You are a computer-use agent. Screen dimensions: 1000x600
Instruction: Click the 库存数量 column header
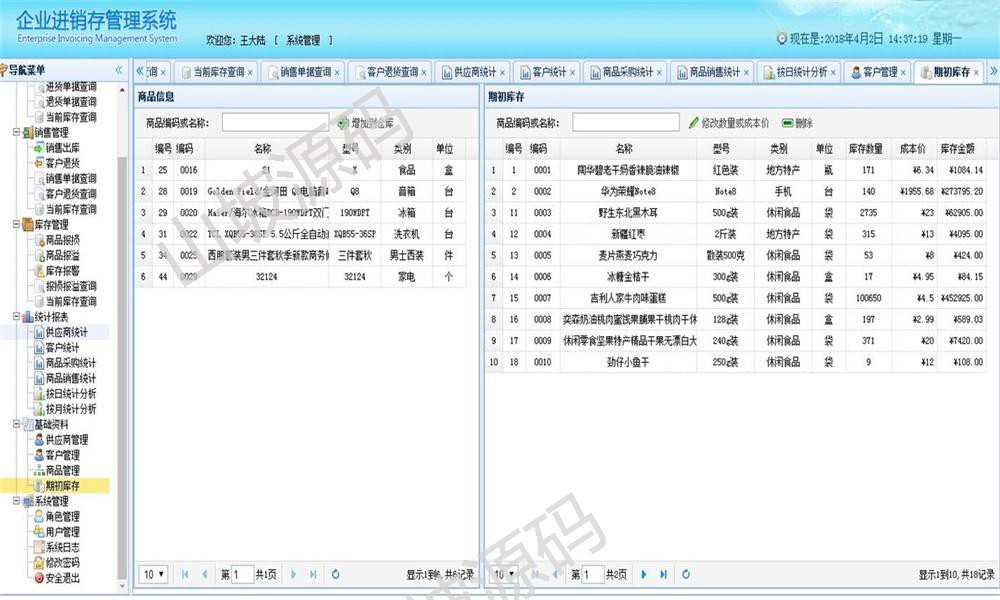(x=865, y=148)
